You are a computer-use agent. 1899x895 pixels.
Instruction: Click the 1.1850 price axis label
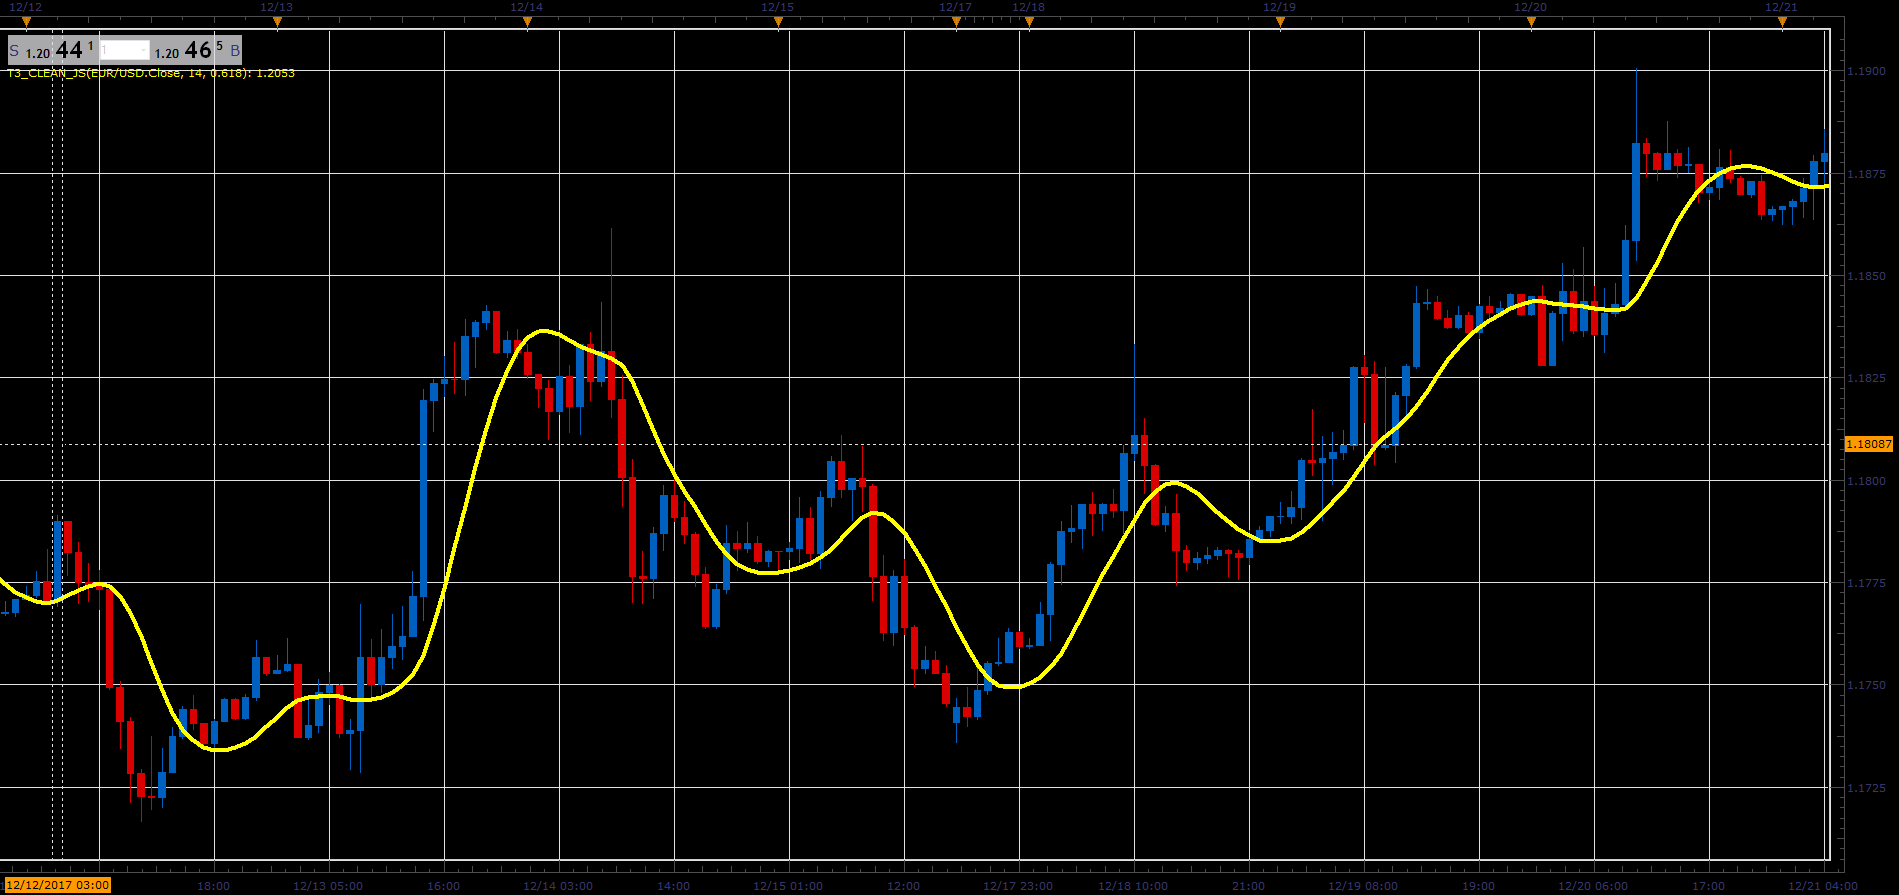click(1866, 276)
